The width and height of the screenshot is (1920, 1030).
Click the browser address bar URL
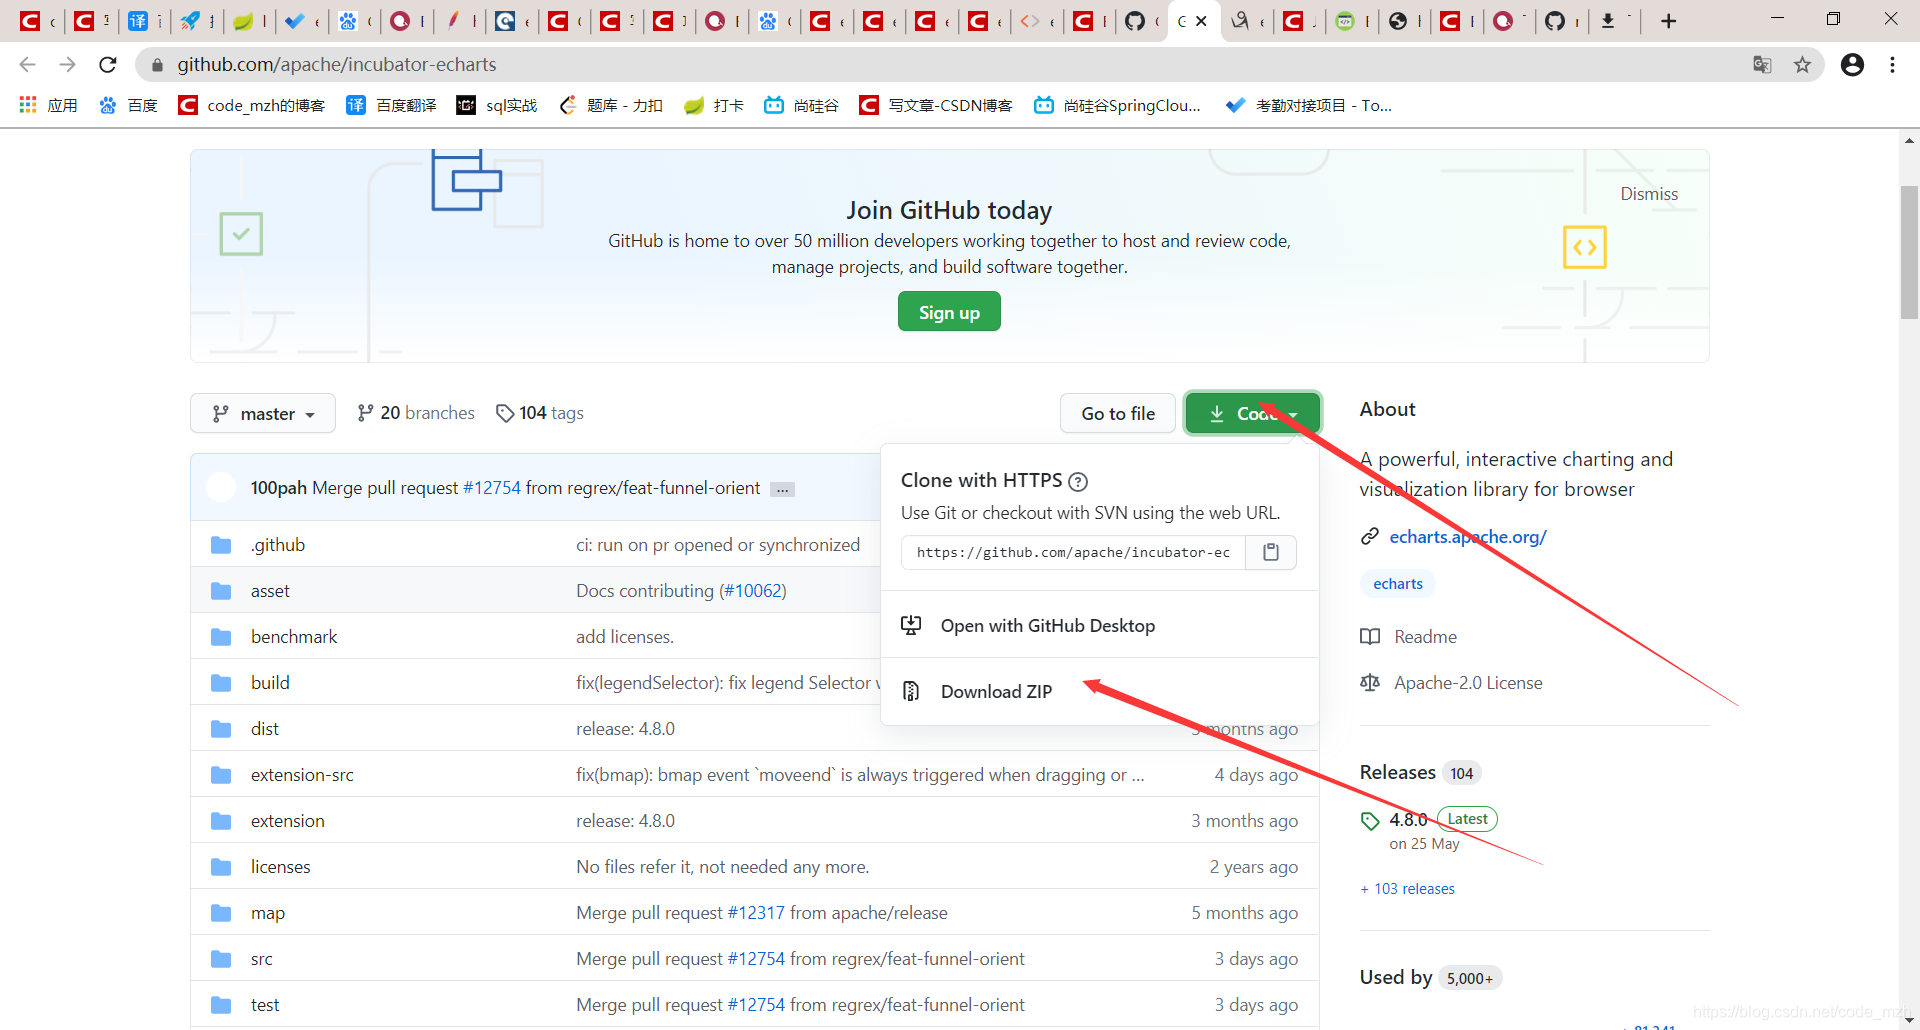336,65
